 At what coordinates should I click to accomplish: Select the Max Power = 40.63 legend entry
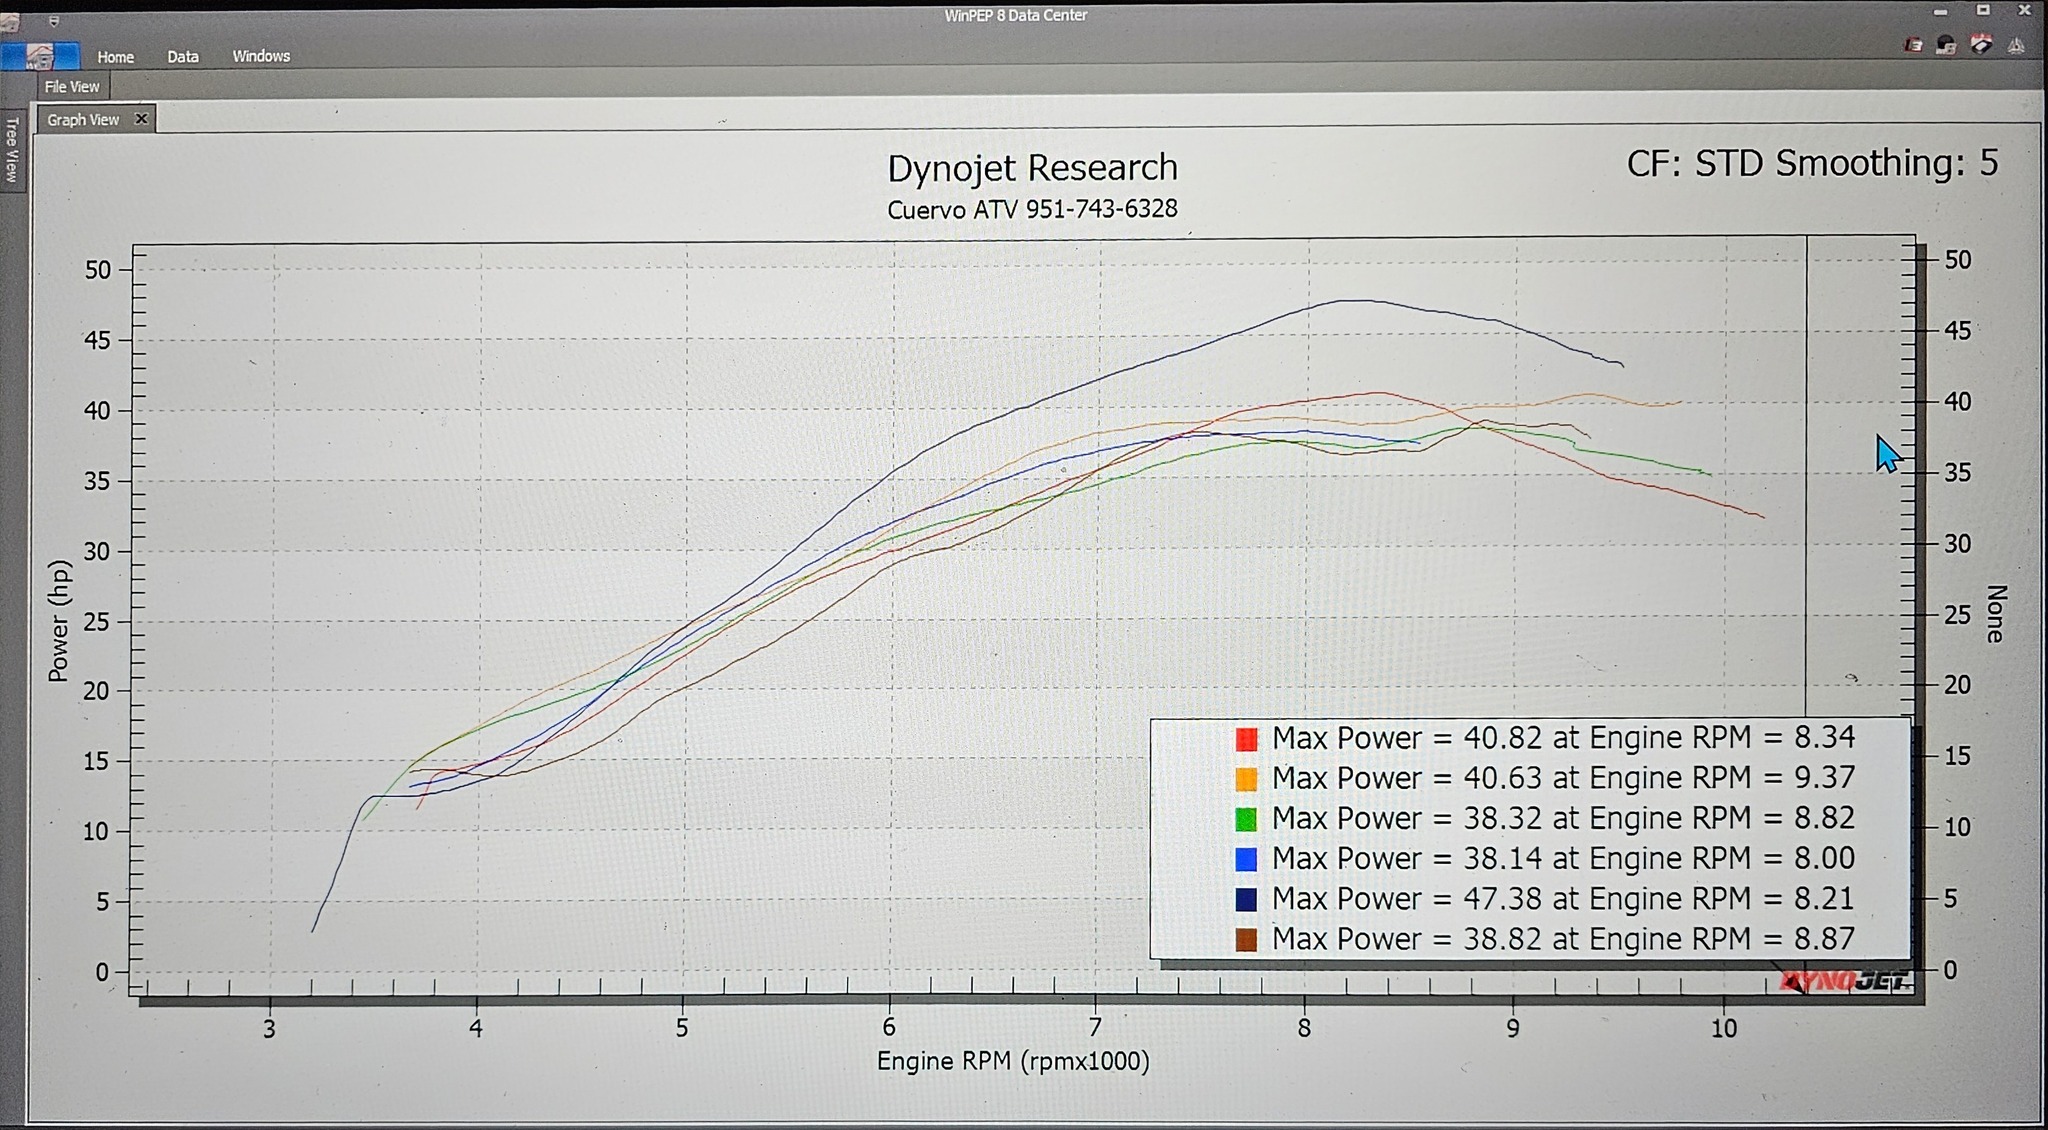tap(1563, 778)
